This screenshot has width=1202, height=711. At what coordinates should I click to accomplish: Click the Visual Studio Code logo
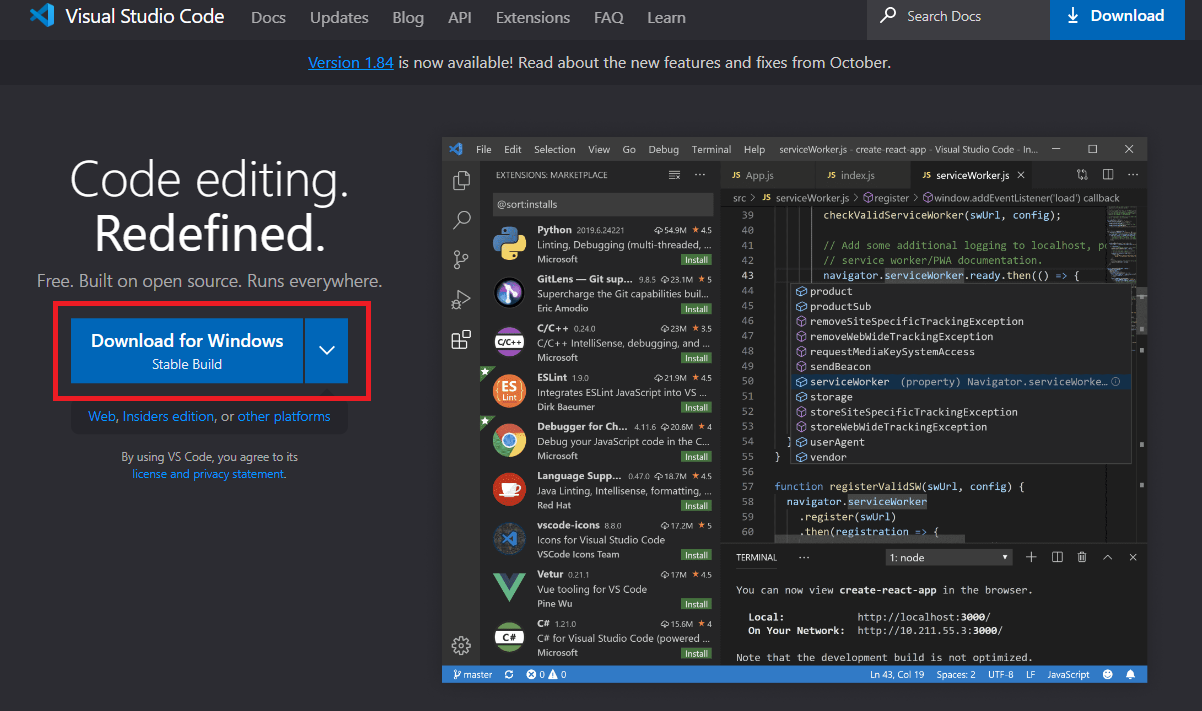click(x=40, y=16)
